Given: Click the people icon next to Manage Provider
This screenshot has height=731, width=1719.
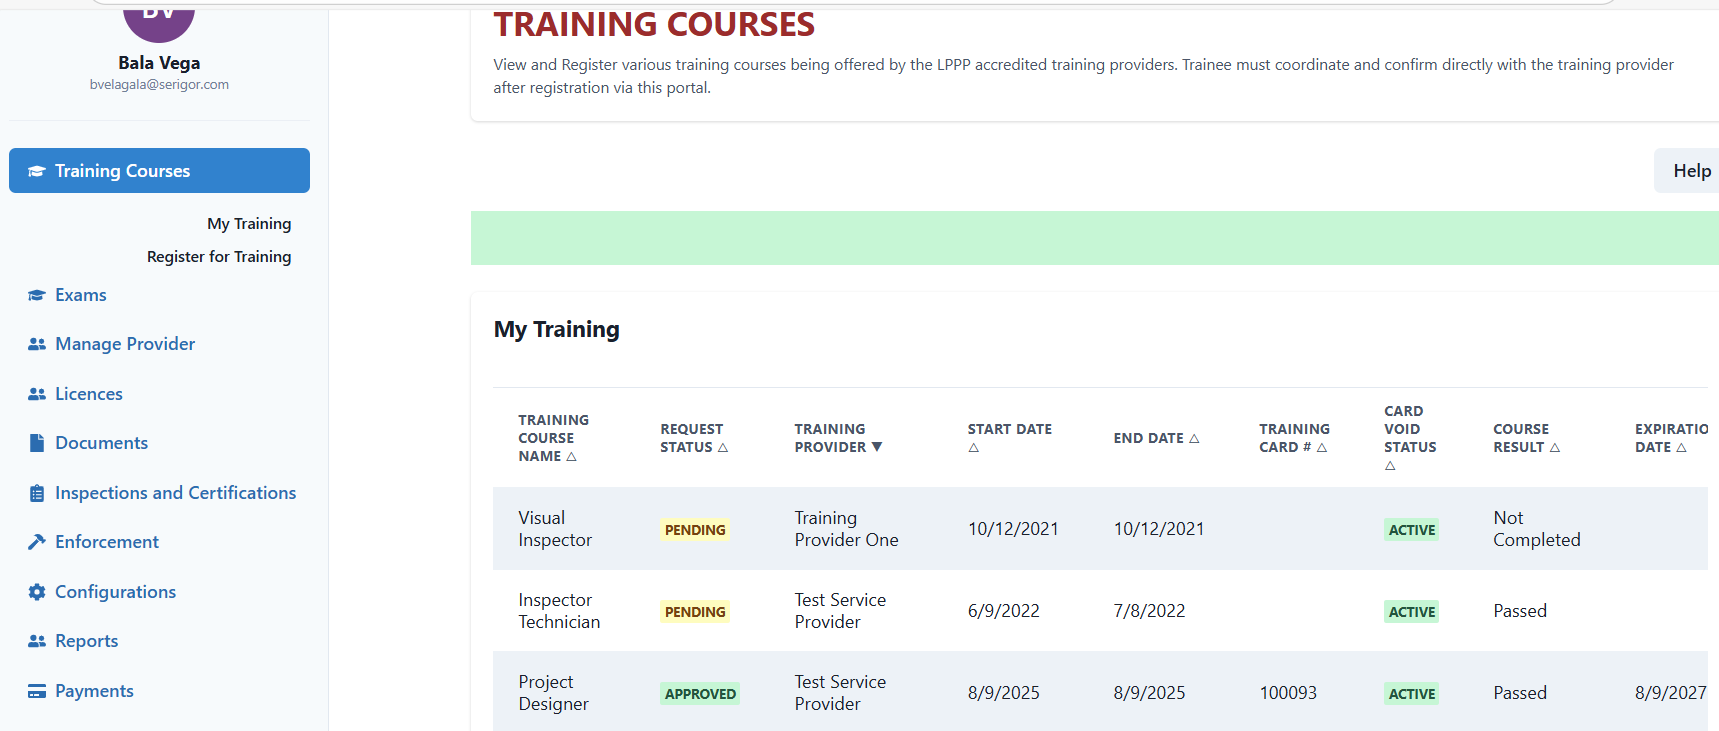Looking at the screenshot, I should [x=37, y=344].
